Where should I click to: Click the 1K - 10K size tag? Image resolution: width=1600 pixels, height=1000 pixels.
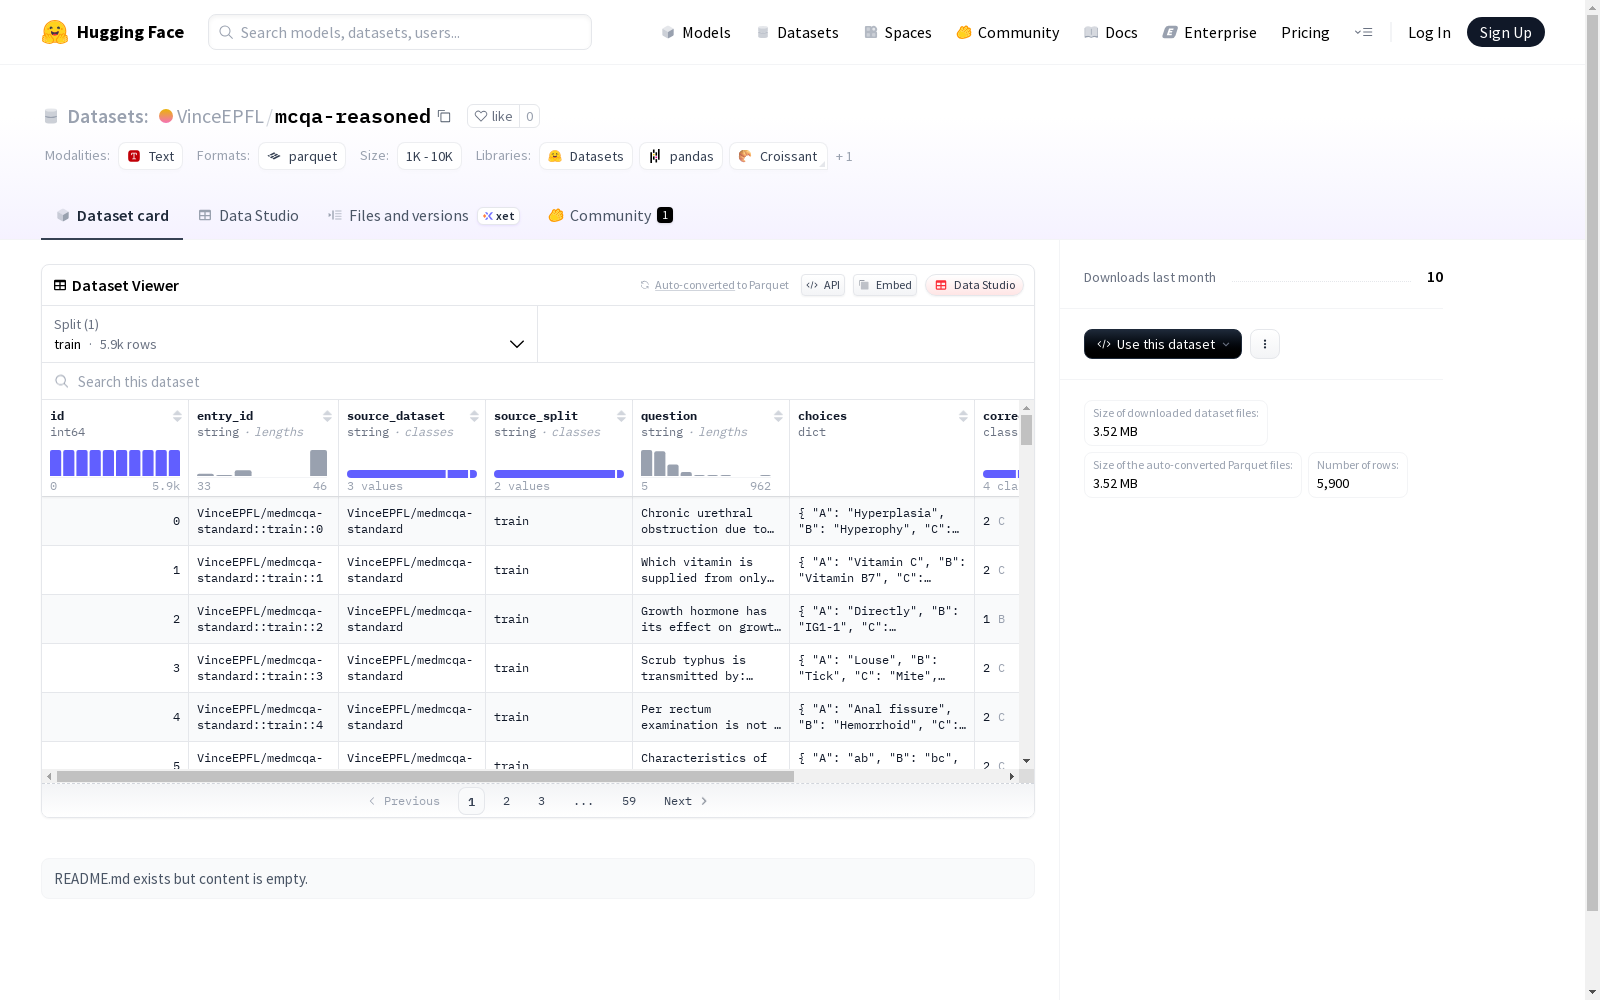429,156
